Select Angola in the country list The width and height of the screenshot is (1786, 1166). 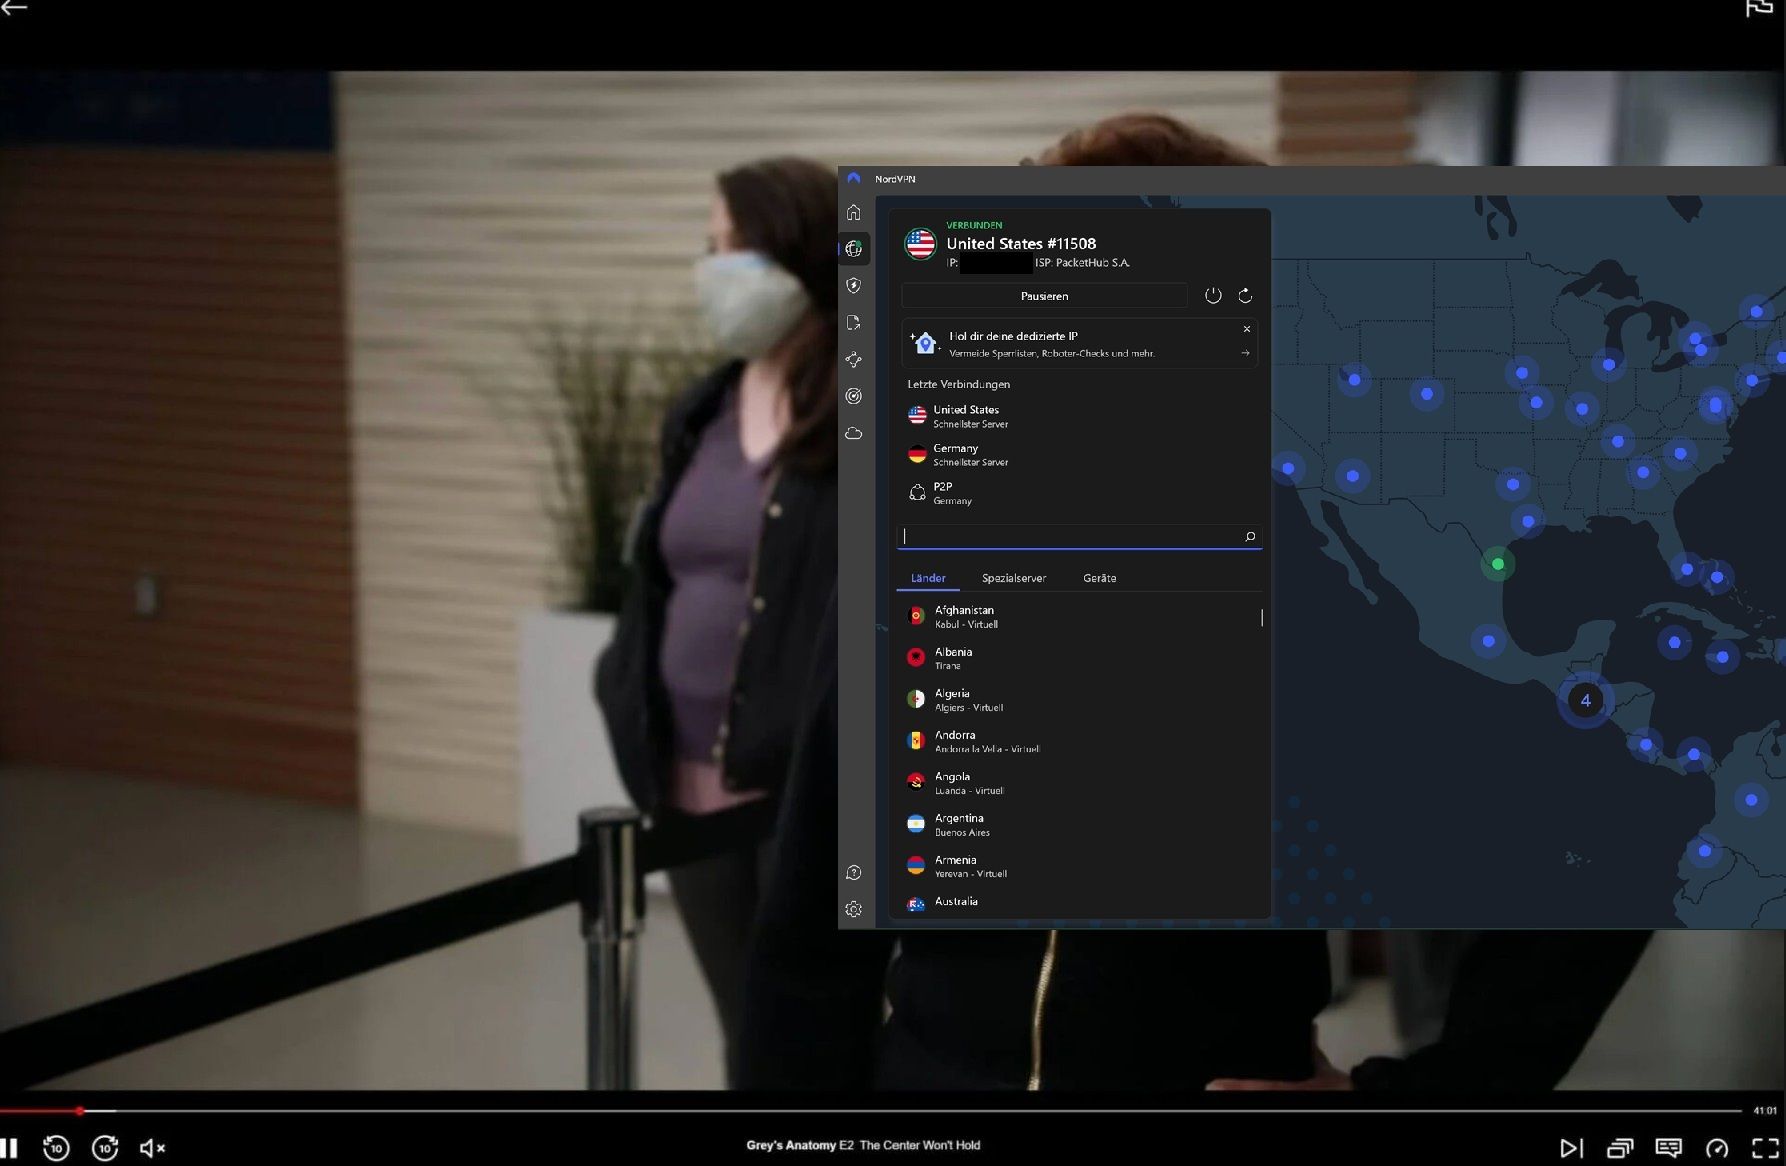(x=1078, y=783)
